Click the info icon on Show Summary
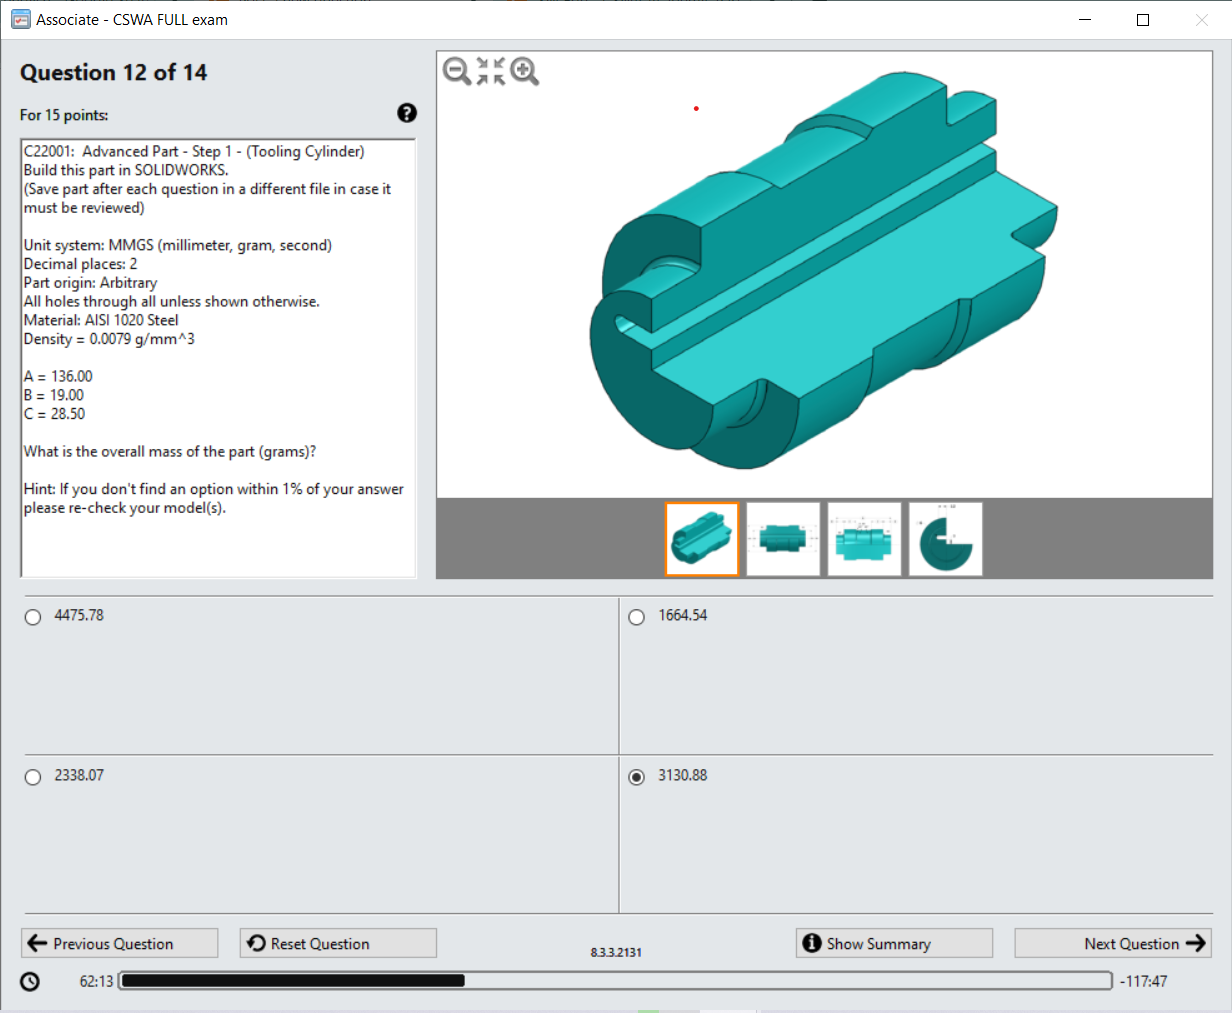Screen dimensions: 1232x1013 [x=811, y=942]
